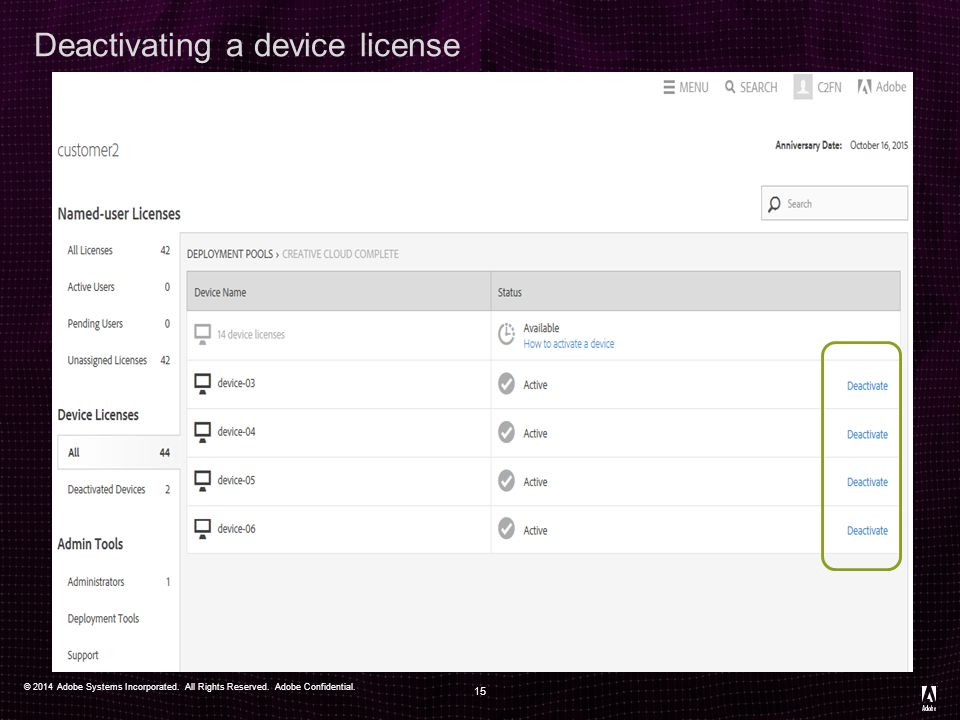Screen dimensions: 960x720
Task: Click into the Search input field
Action: tap(834, 203)
